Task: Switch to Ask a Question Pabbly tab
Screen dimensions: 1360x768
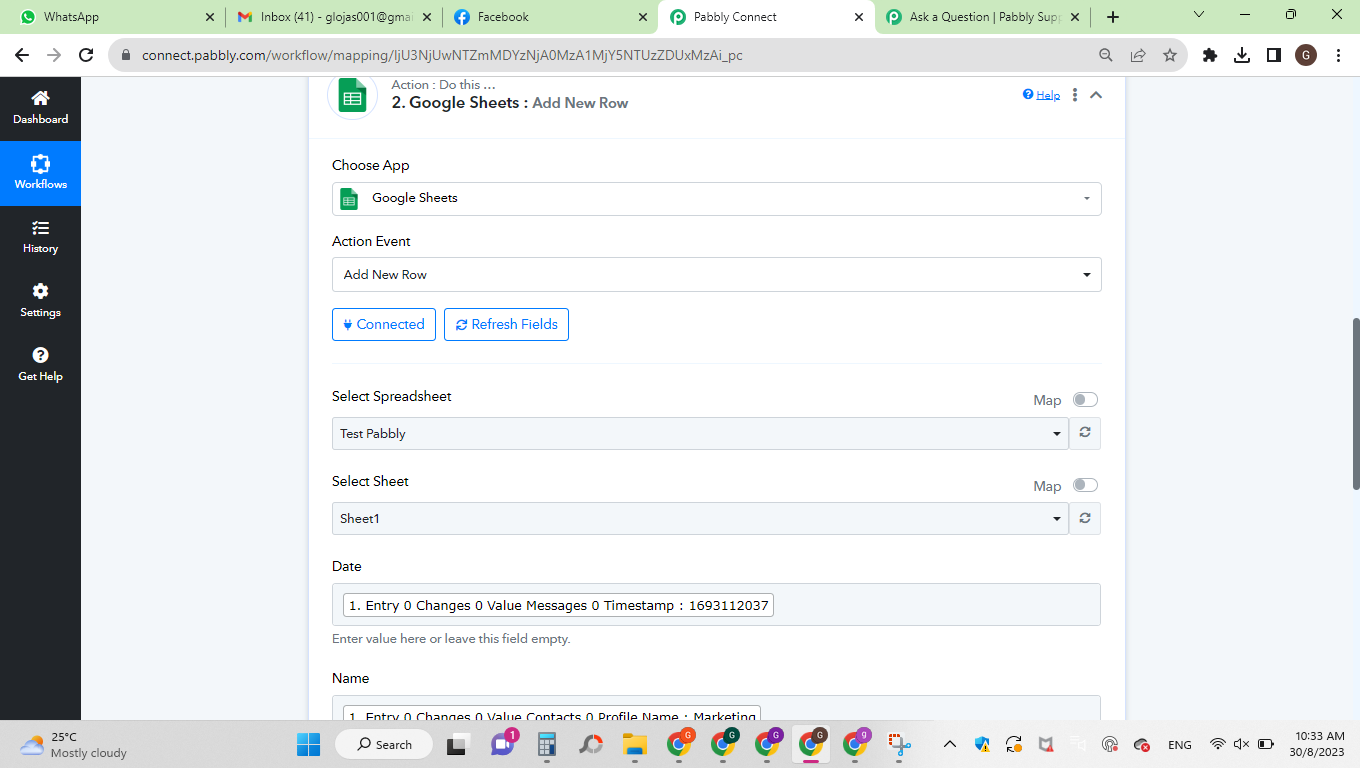Action: (x=982, y=17)
